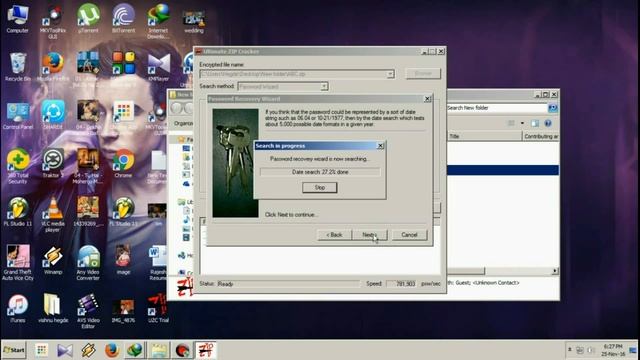Open KMPlayer desktop shortcut

[x=159, y=67]
